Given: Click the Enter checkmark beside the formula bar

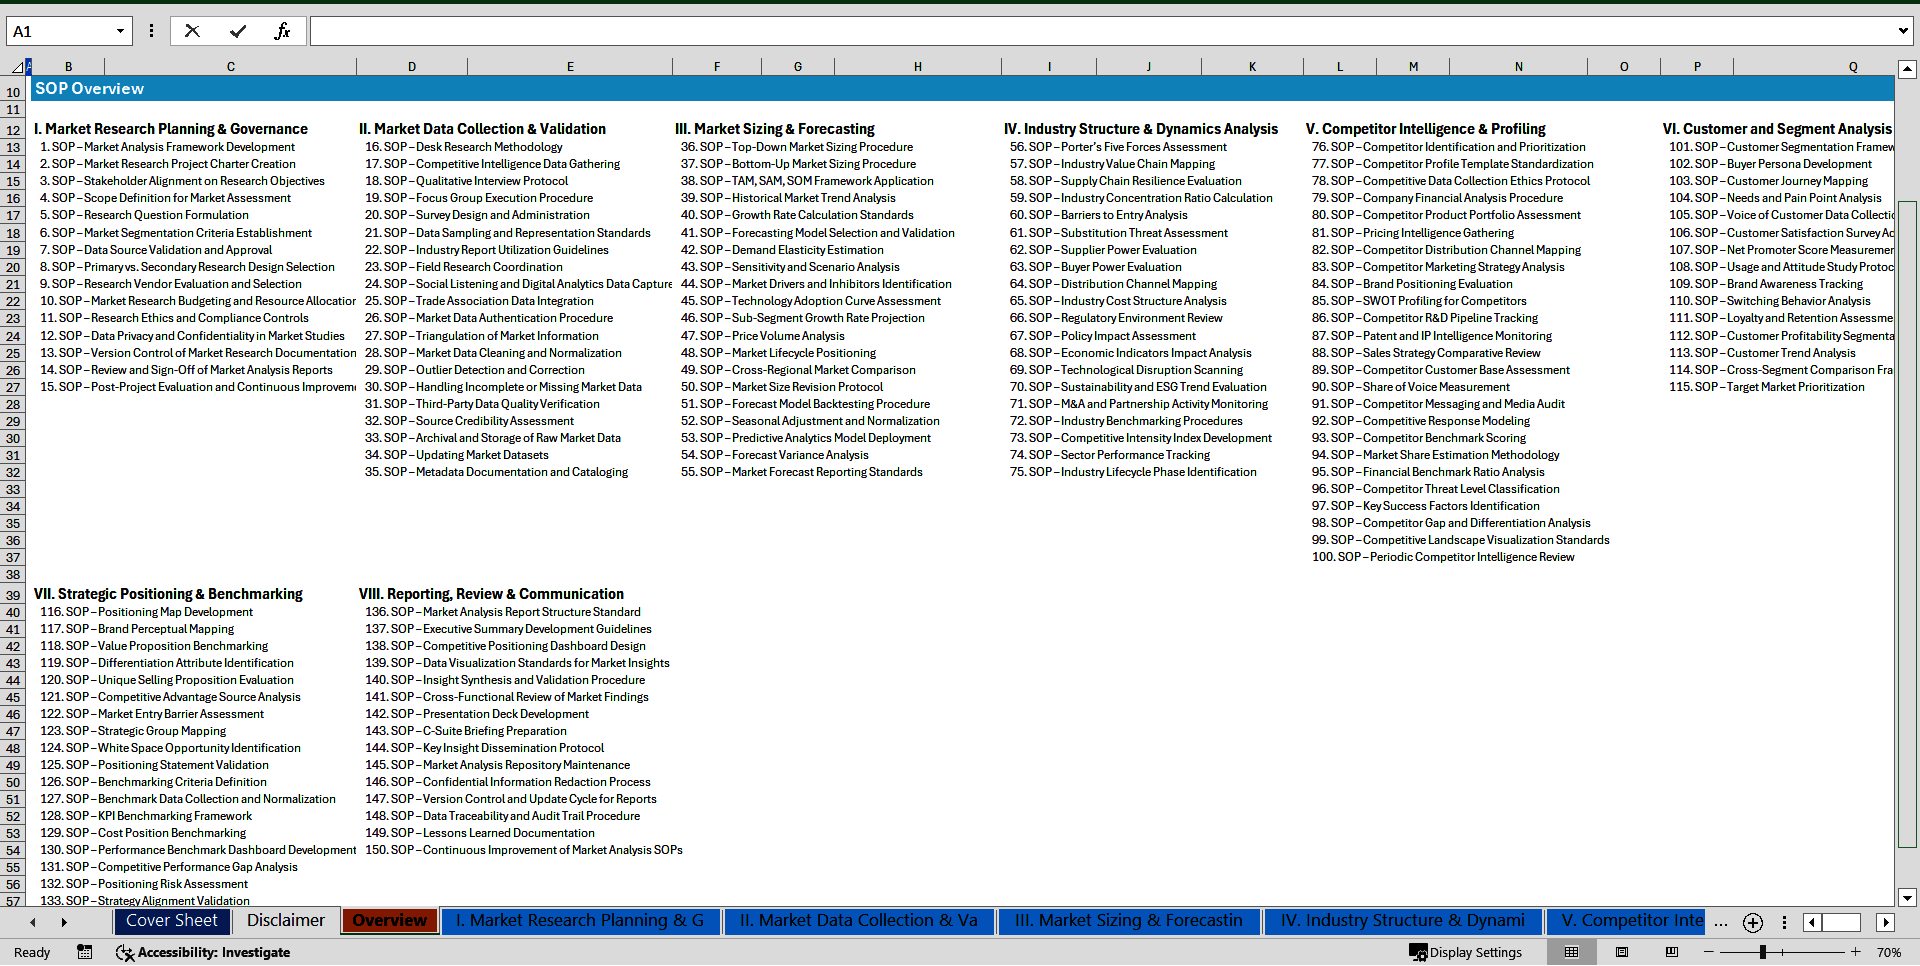Looking at the screenshot, I should coord(237,30).
